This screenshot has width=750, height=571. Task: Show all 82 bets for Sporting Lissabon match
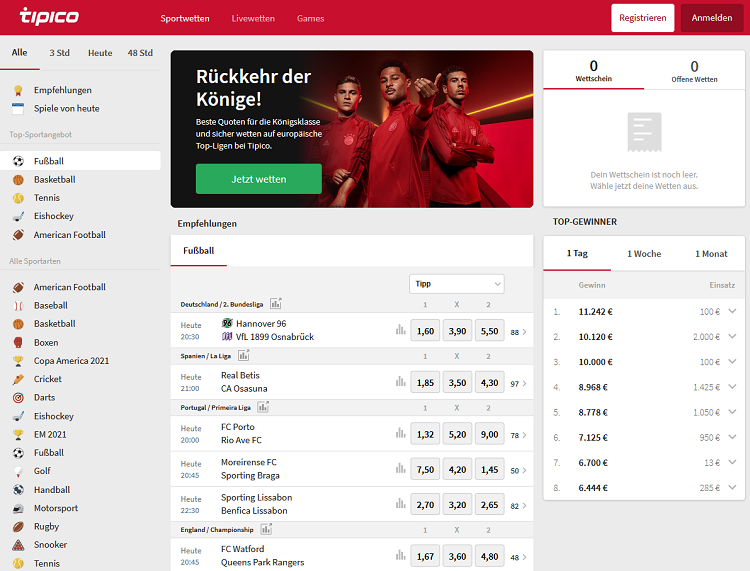tap(518, 506)
